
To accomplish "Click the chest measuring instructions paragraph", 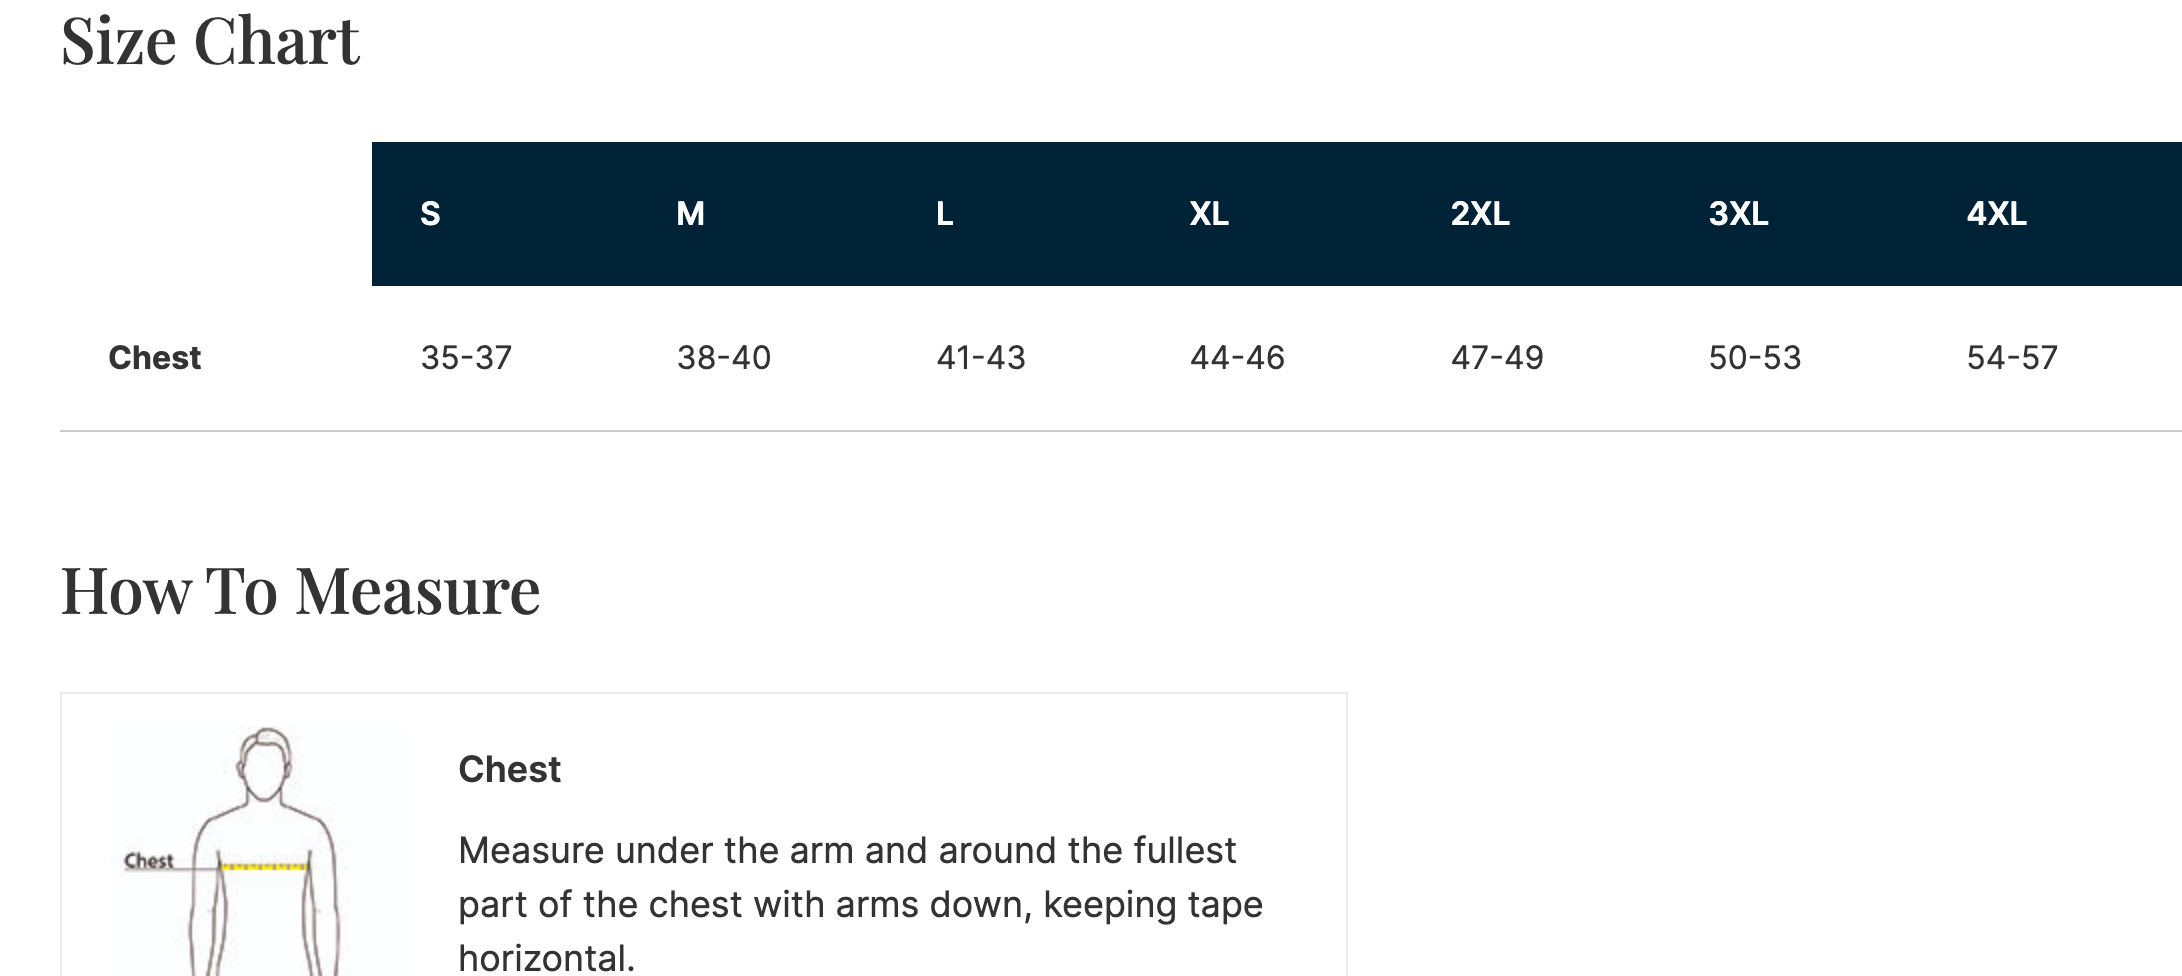I will click(x=860, y=904).
